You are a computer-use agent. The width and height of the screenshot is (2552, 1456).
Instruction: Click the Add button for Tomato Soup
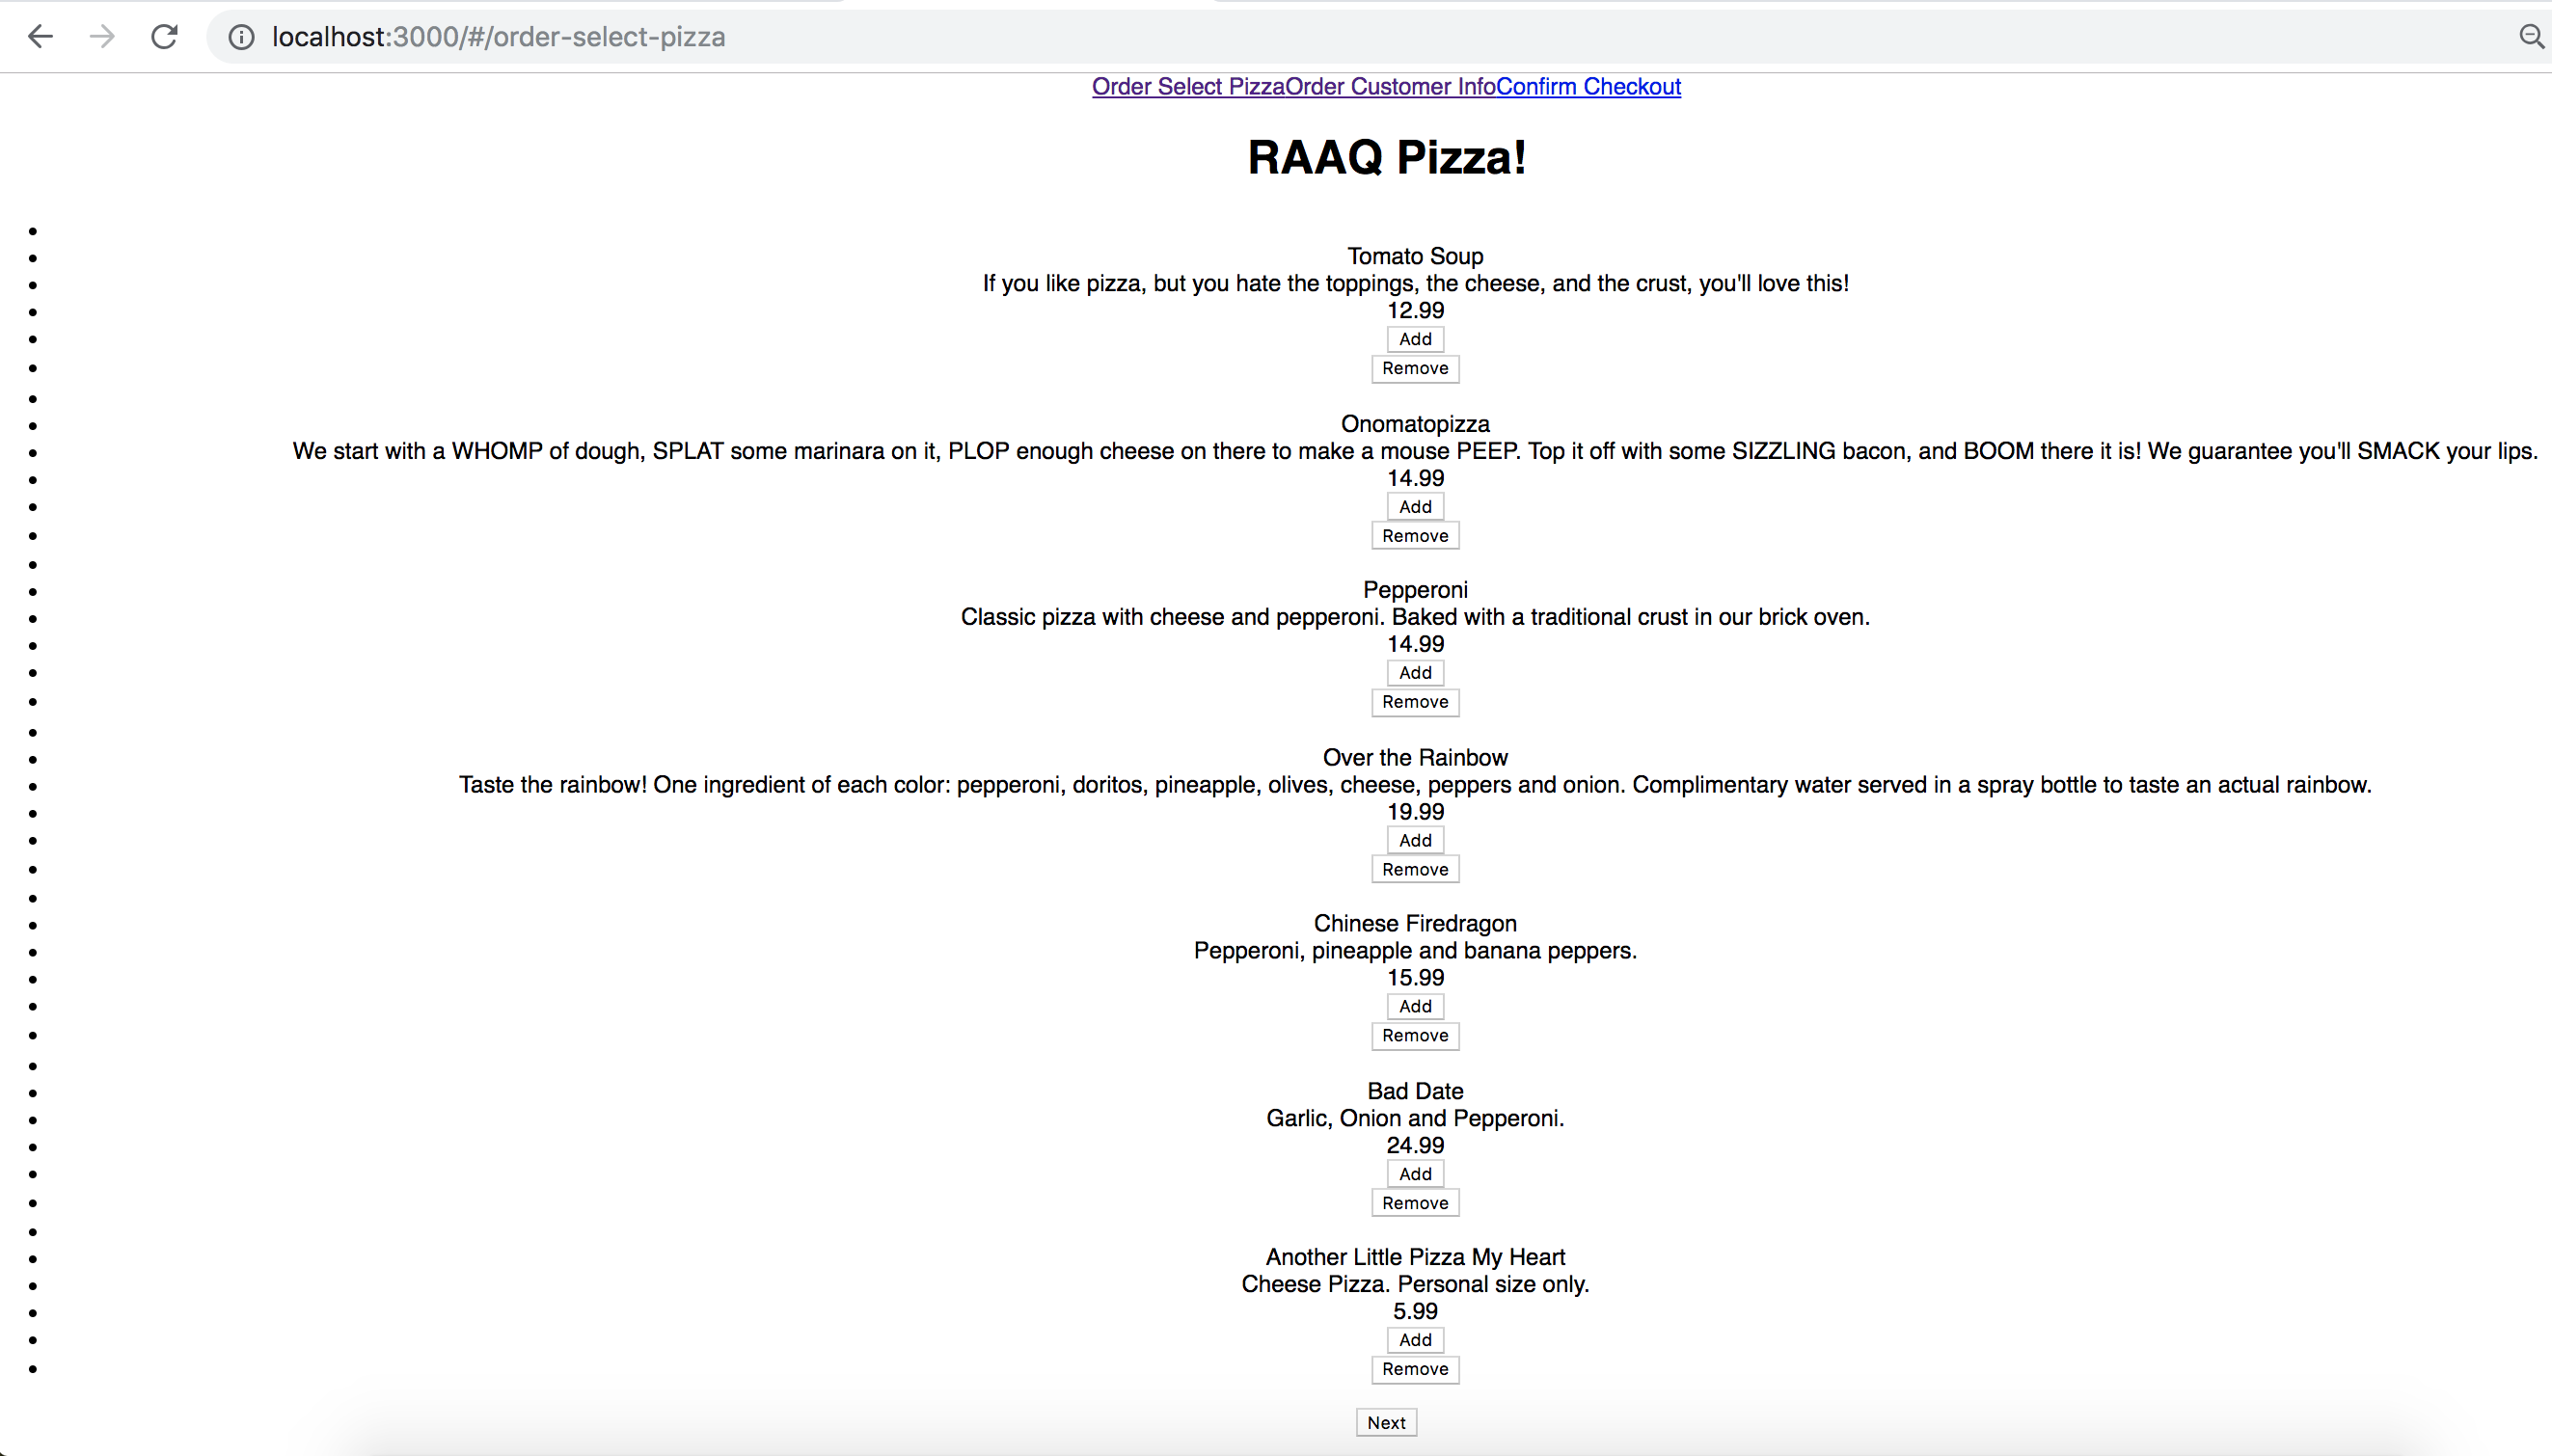[x=1415, y=338]
